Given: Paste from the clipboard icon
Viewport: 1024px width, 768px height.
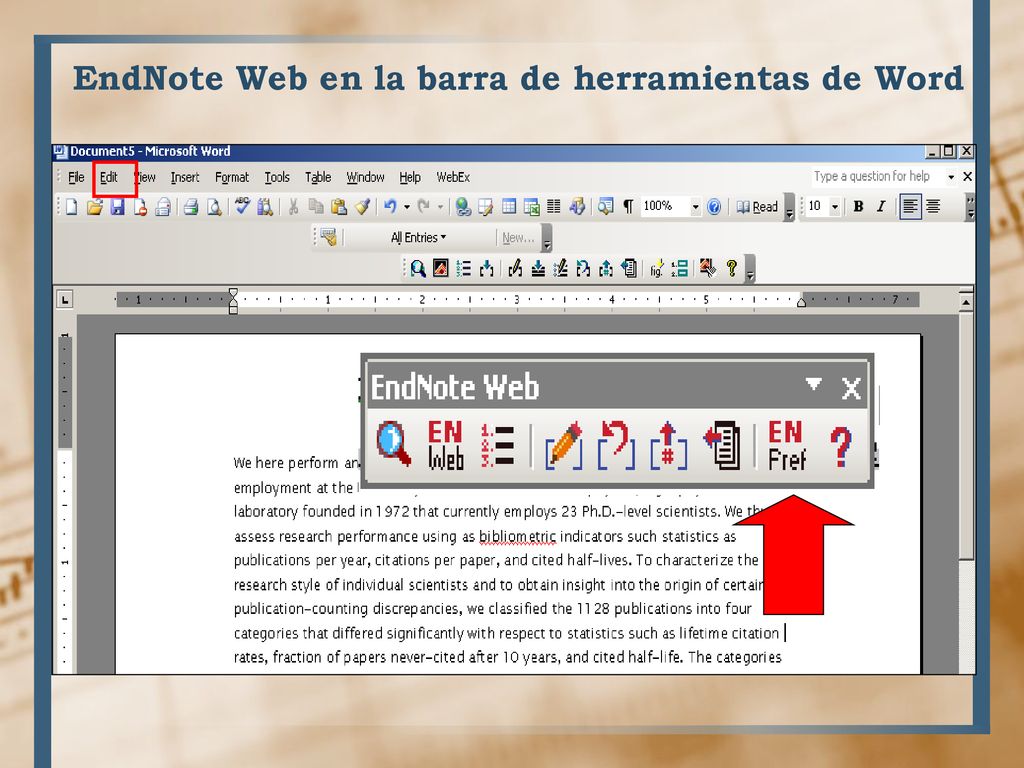Looking at the screenshot, I should coord(338,207).
